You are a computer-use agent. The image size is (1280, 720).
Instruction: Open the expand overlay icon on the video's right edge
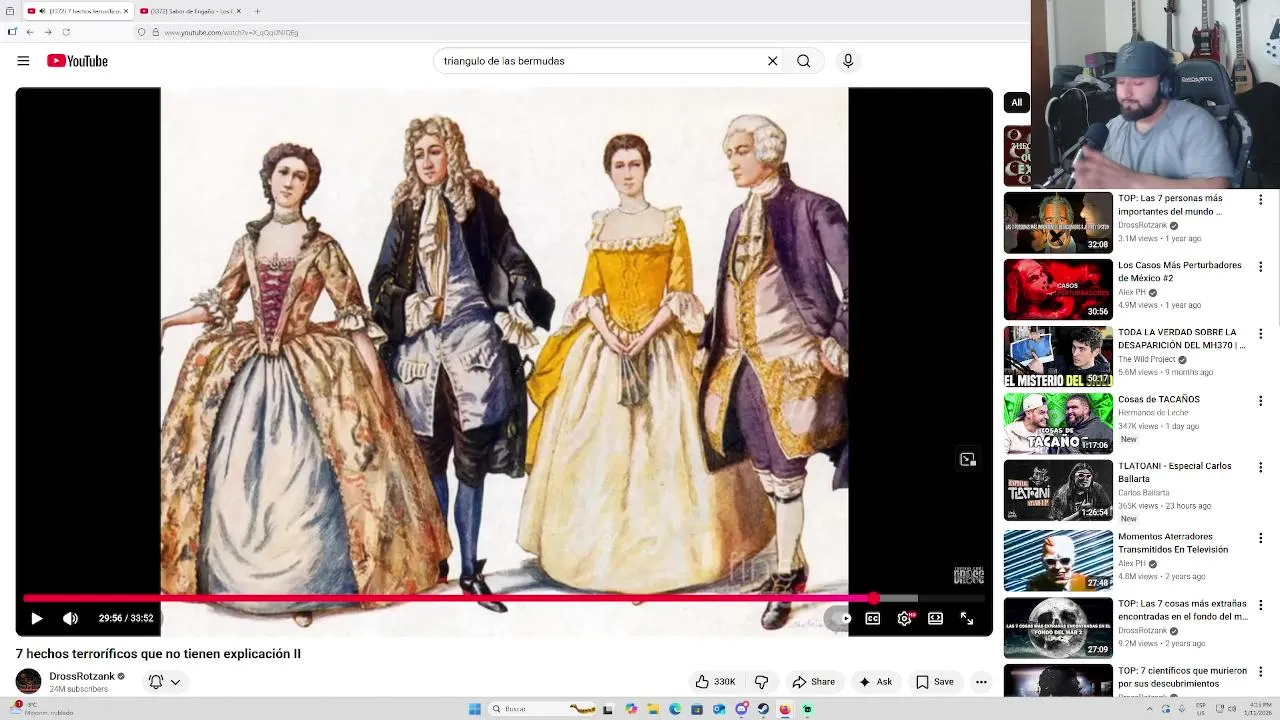pos(967,459)
